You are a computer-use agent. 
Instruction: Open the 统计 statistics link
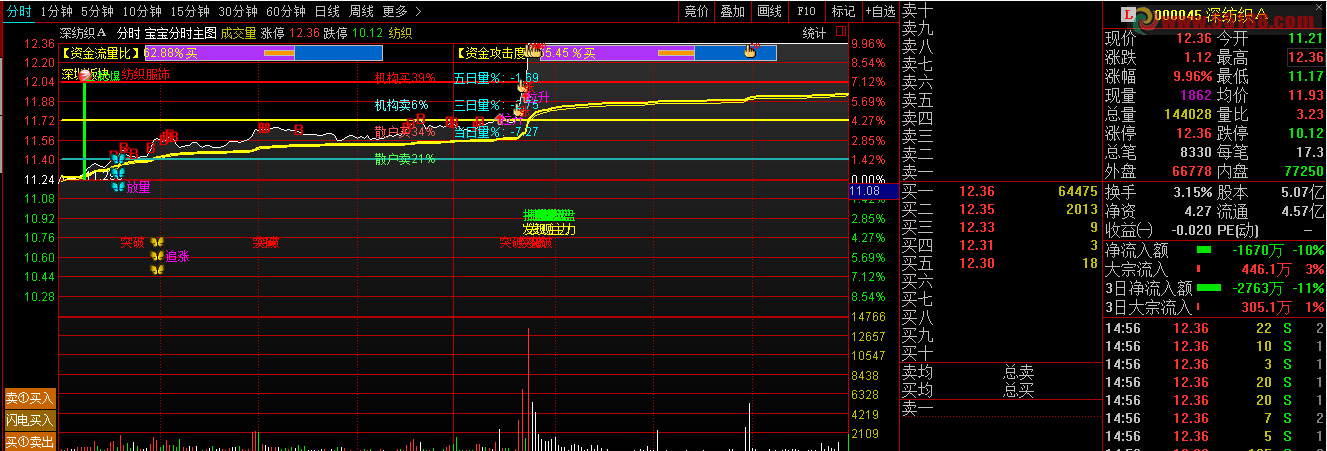click(814, 33)
